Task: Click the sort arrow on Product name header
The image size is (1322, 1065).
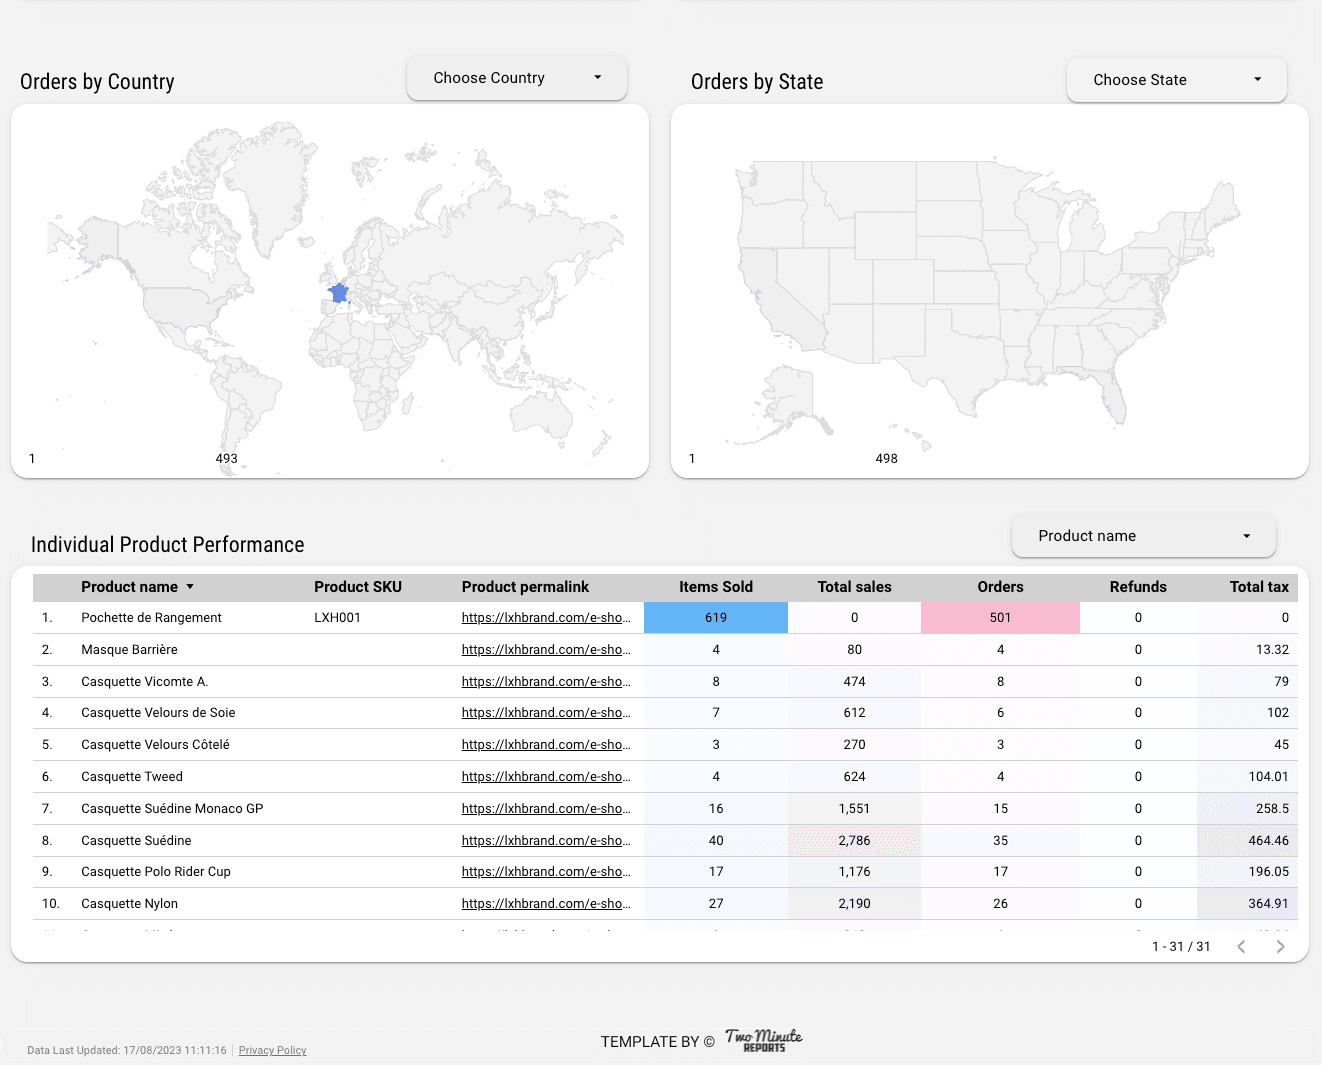Action: (189, 587)
